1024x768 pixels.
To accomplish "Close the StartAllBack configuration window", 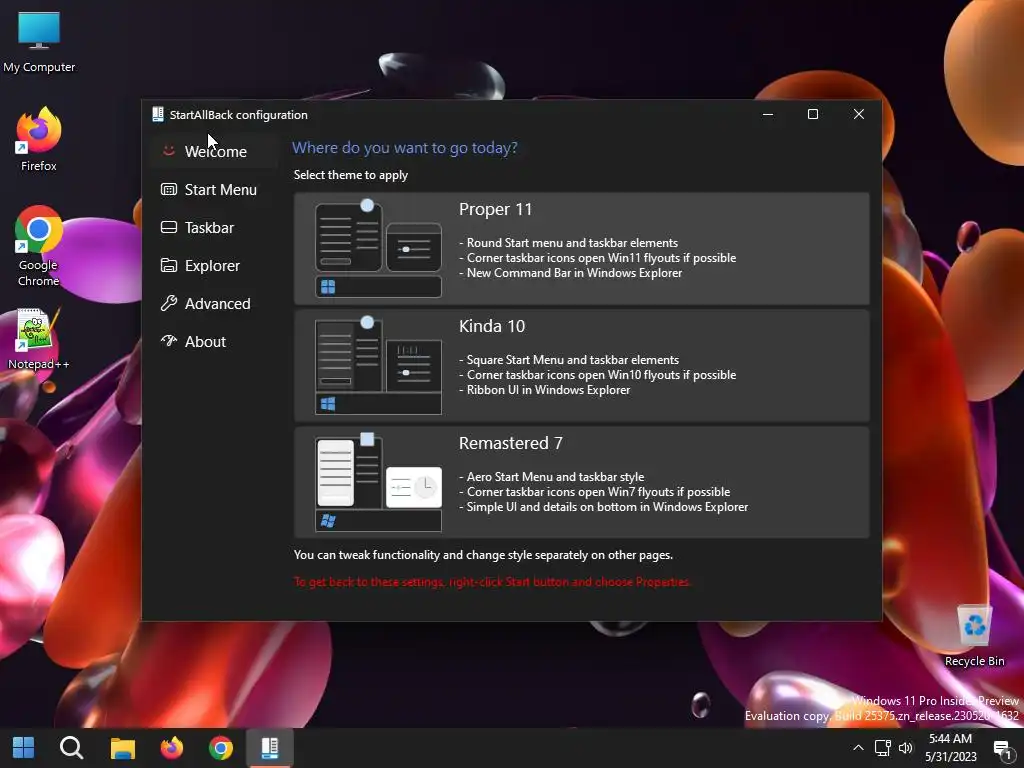I will coord(859,114).
